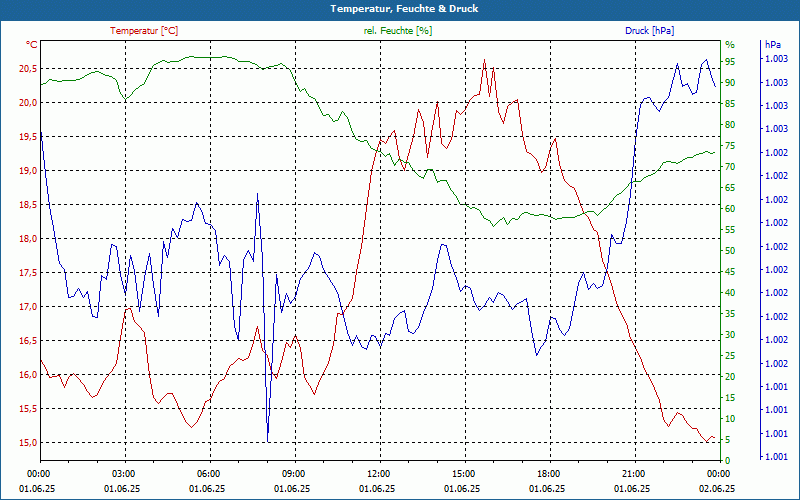This screenshot has width=800, height=500.
Task: Click the '18:00' time axis label
Action: pos(547,473)
